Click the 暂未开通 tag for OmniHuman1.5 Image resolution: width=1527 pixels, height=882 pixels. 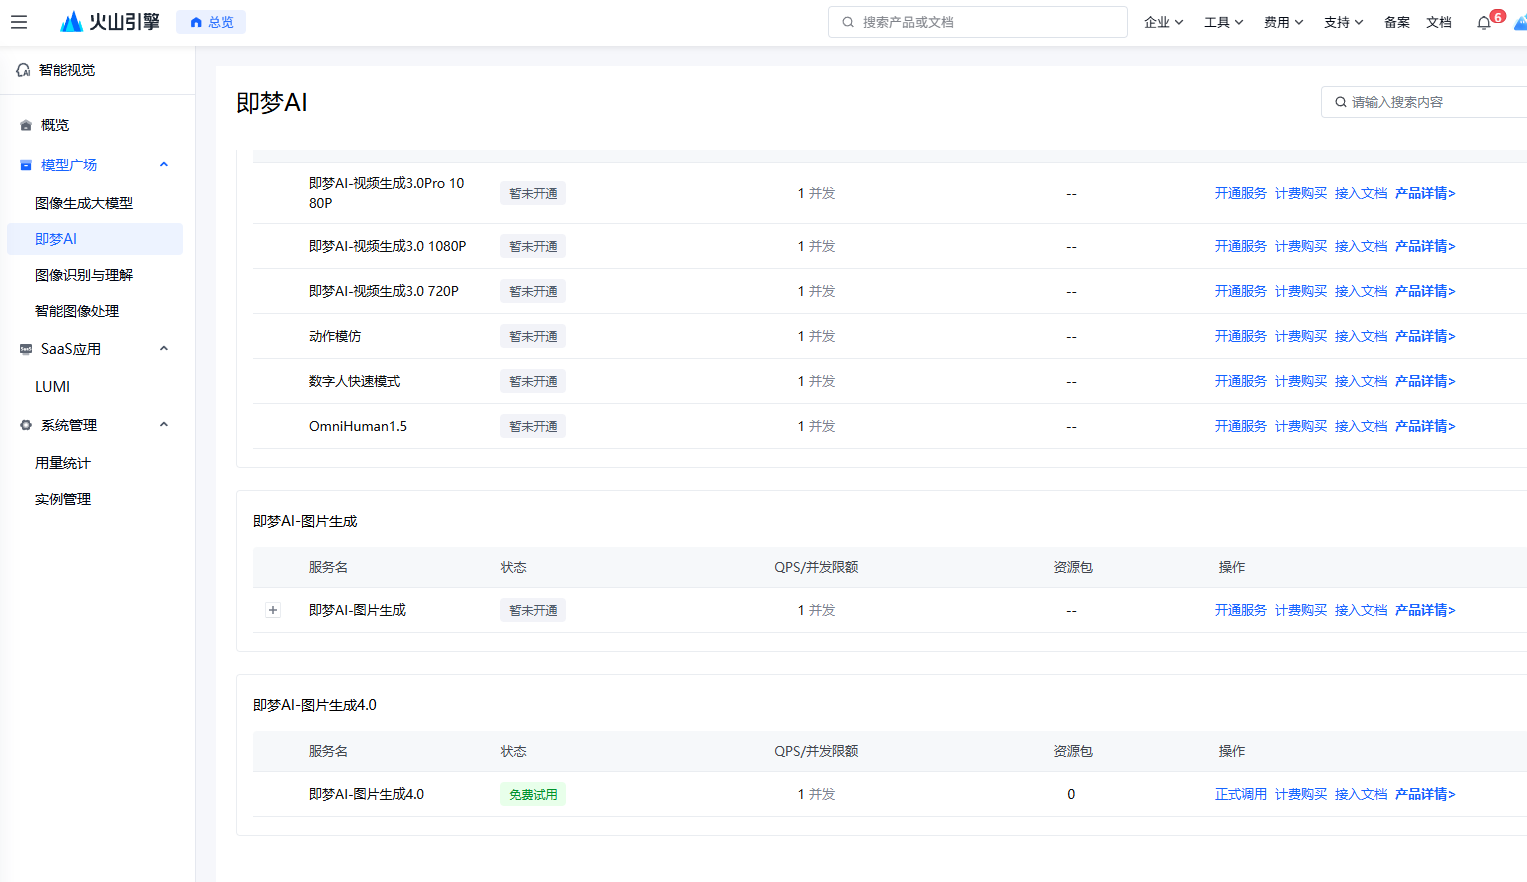tap(533, 426)
